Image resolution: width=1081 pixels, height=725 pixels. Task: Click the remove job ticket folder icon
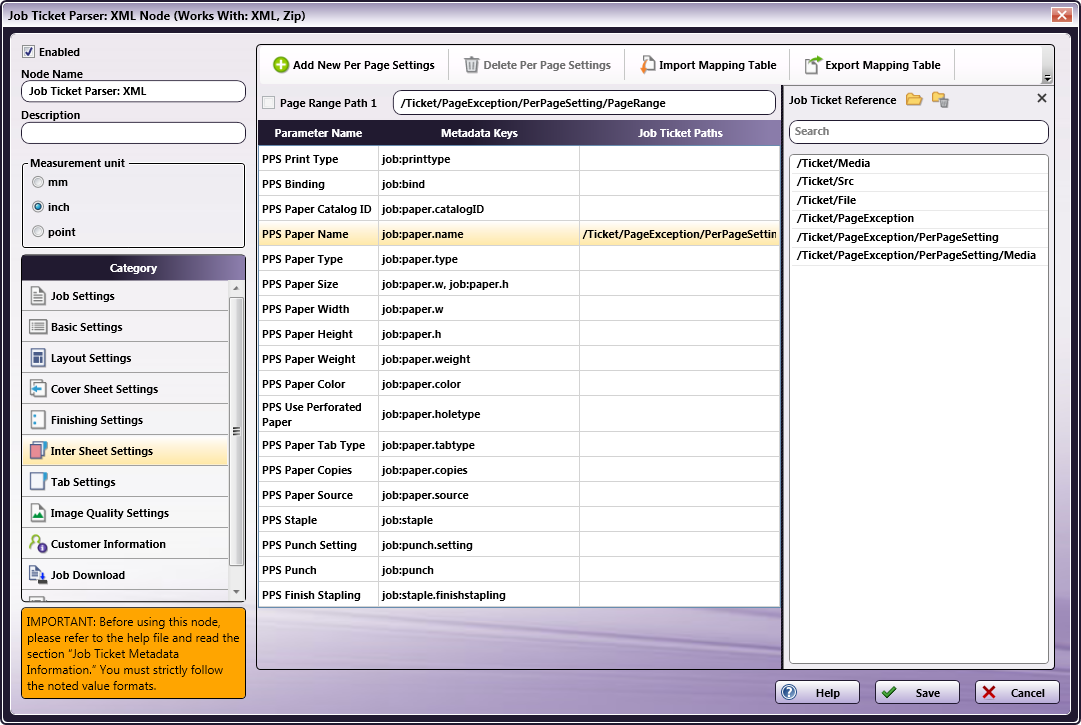tap(940, 100)
